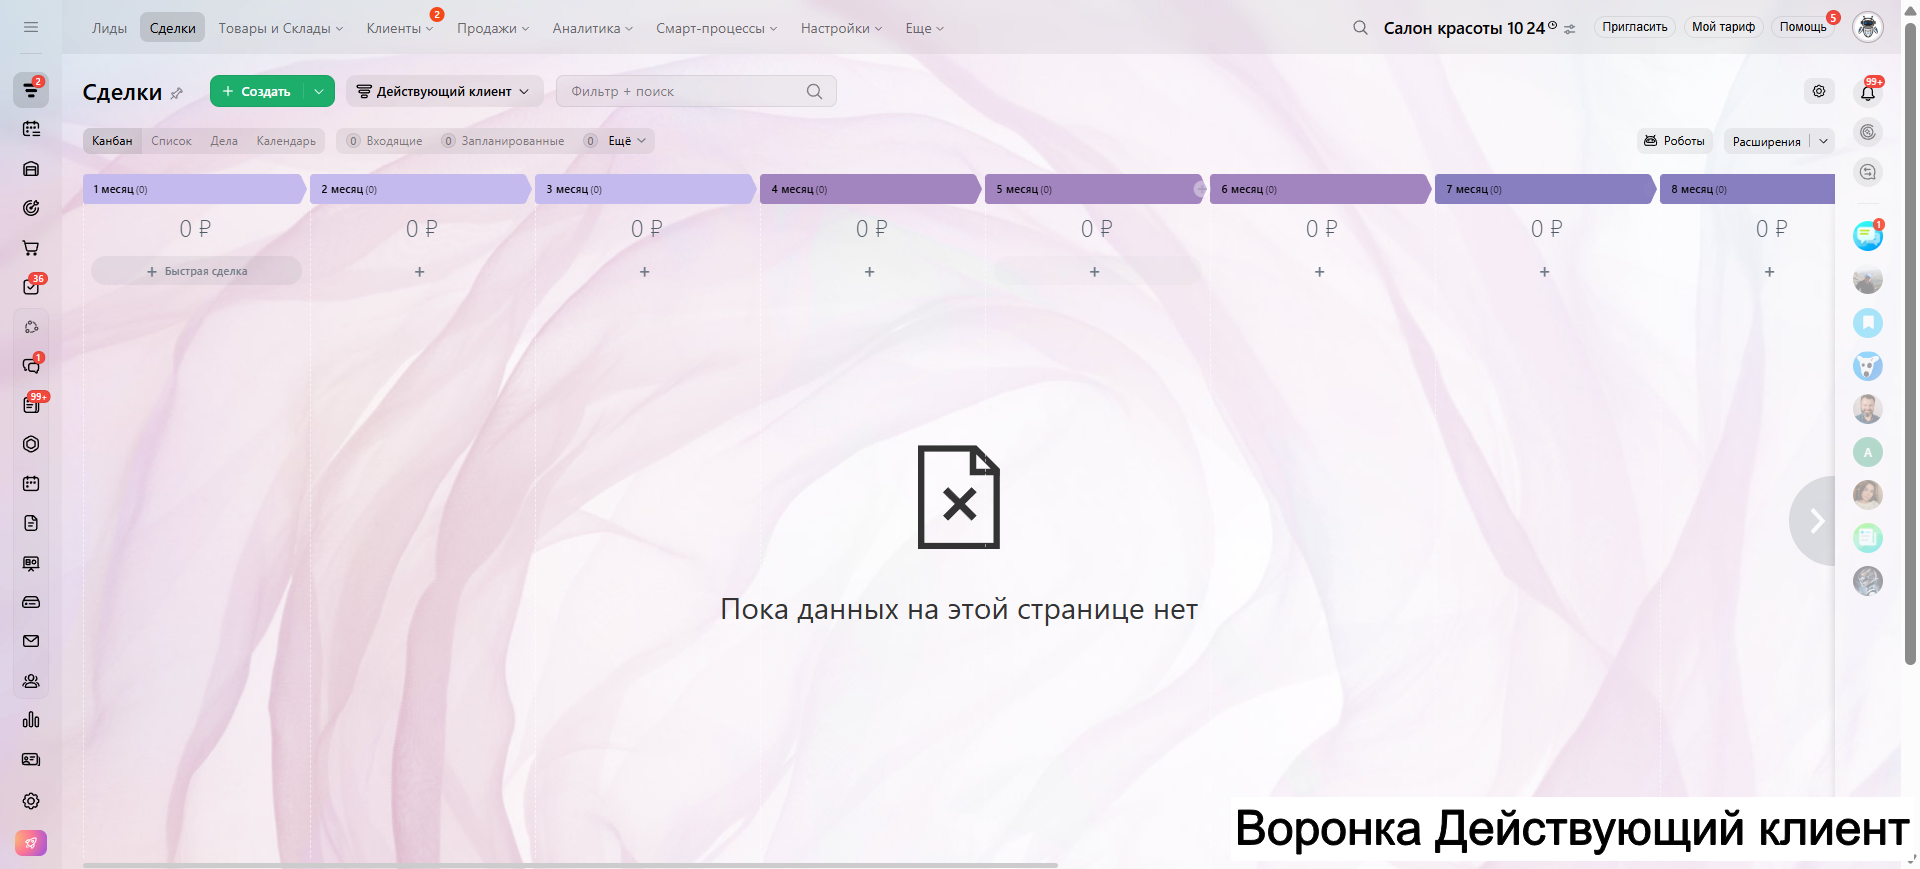
Task: Open the CRM sidebar icon with badge 2
Action: point(31,90)
